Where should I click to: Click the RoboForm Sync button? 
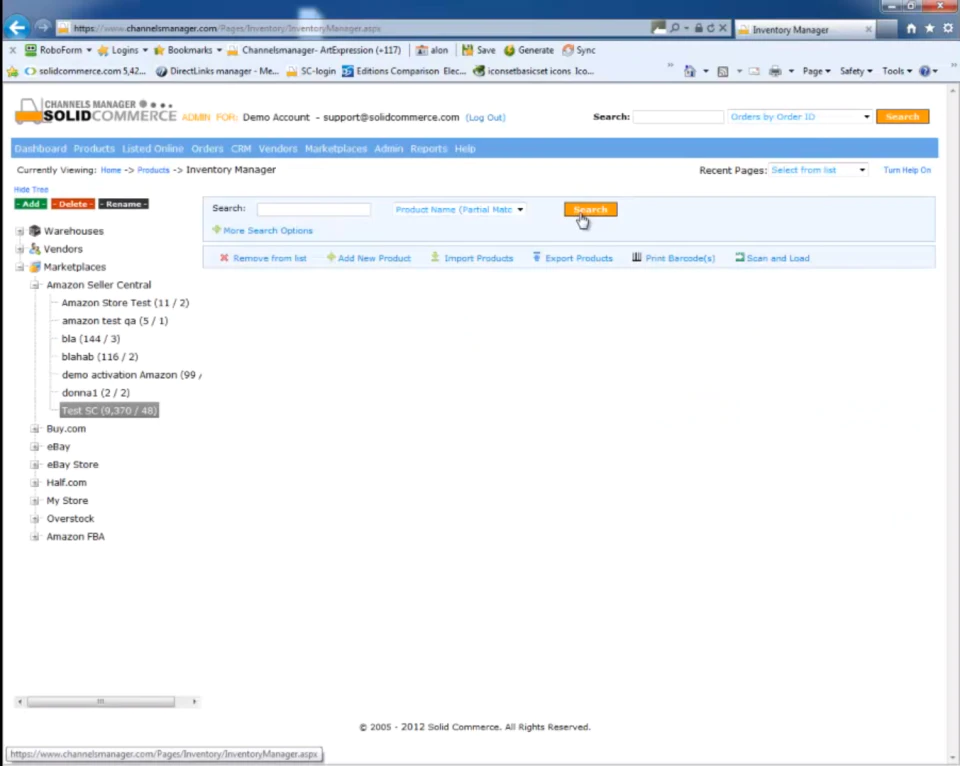[579, 50]
